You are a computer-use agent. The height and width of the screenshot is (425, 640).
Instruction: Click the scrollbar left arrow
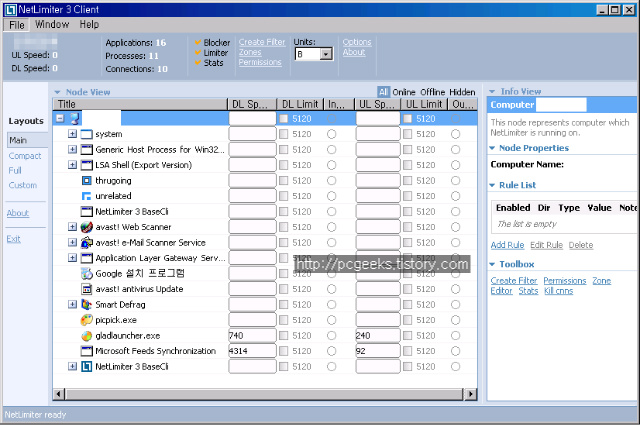pos(59,394)
